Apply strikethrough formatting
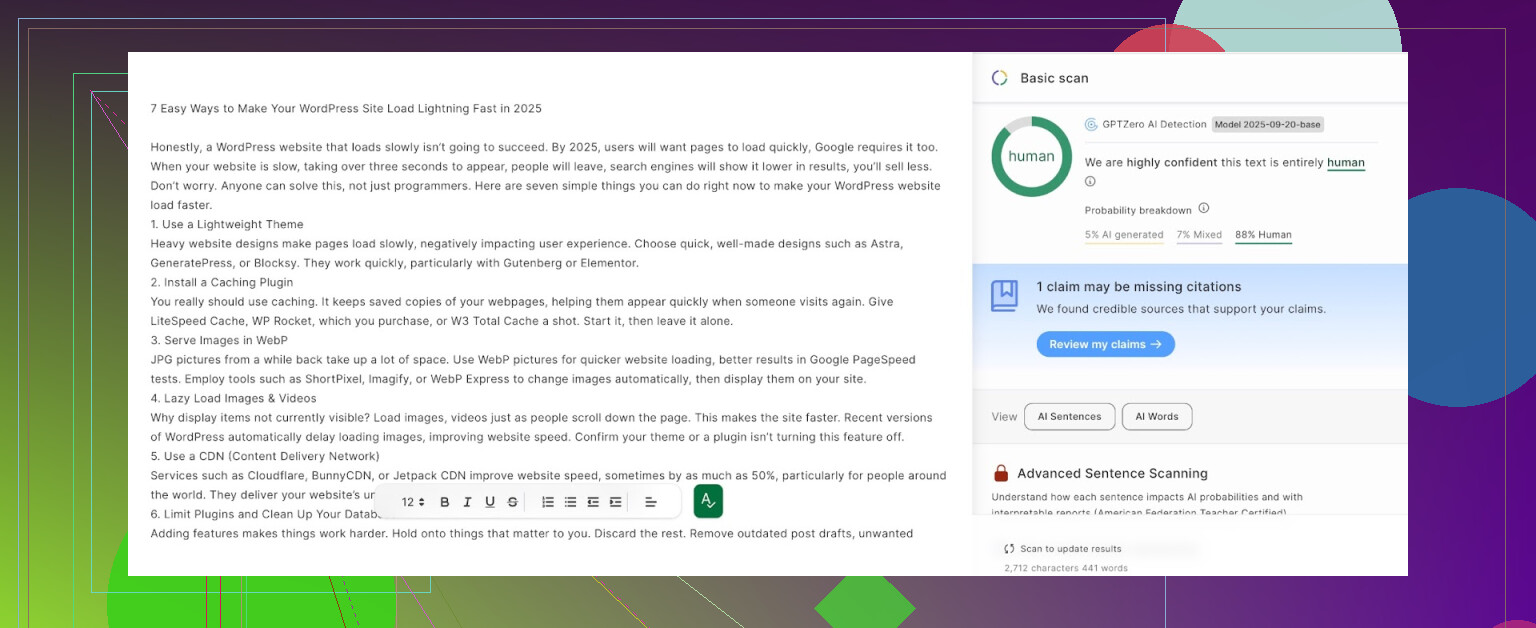Viewport: 1536px width, 628px height. click(513, 502)
